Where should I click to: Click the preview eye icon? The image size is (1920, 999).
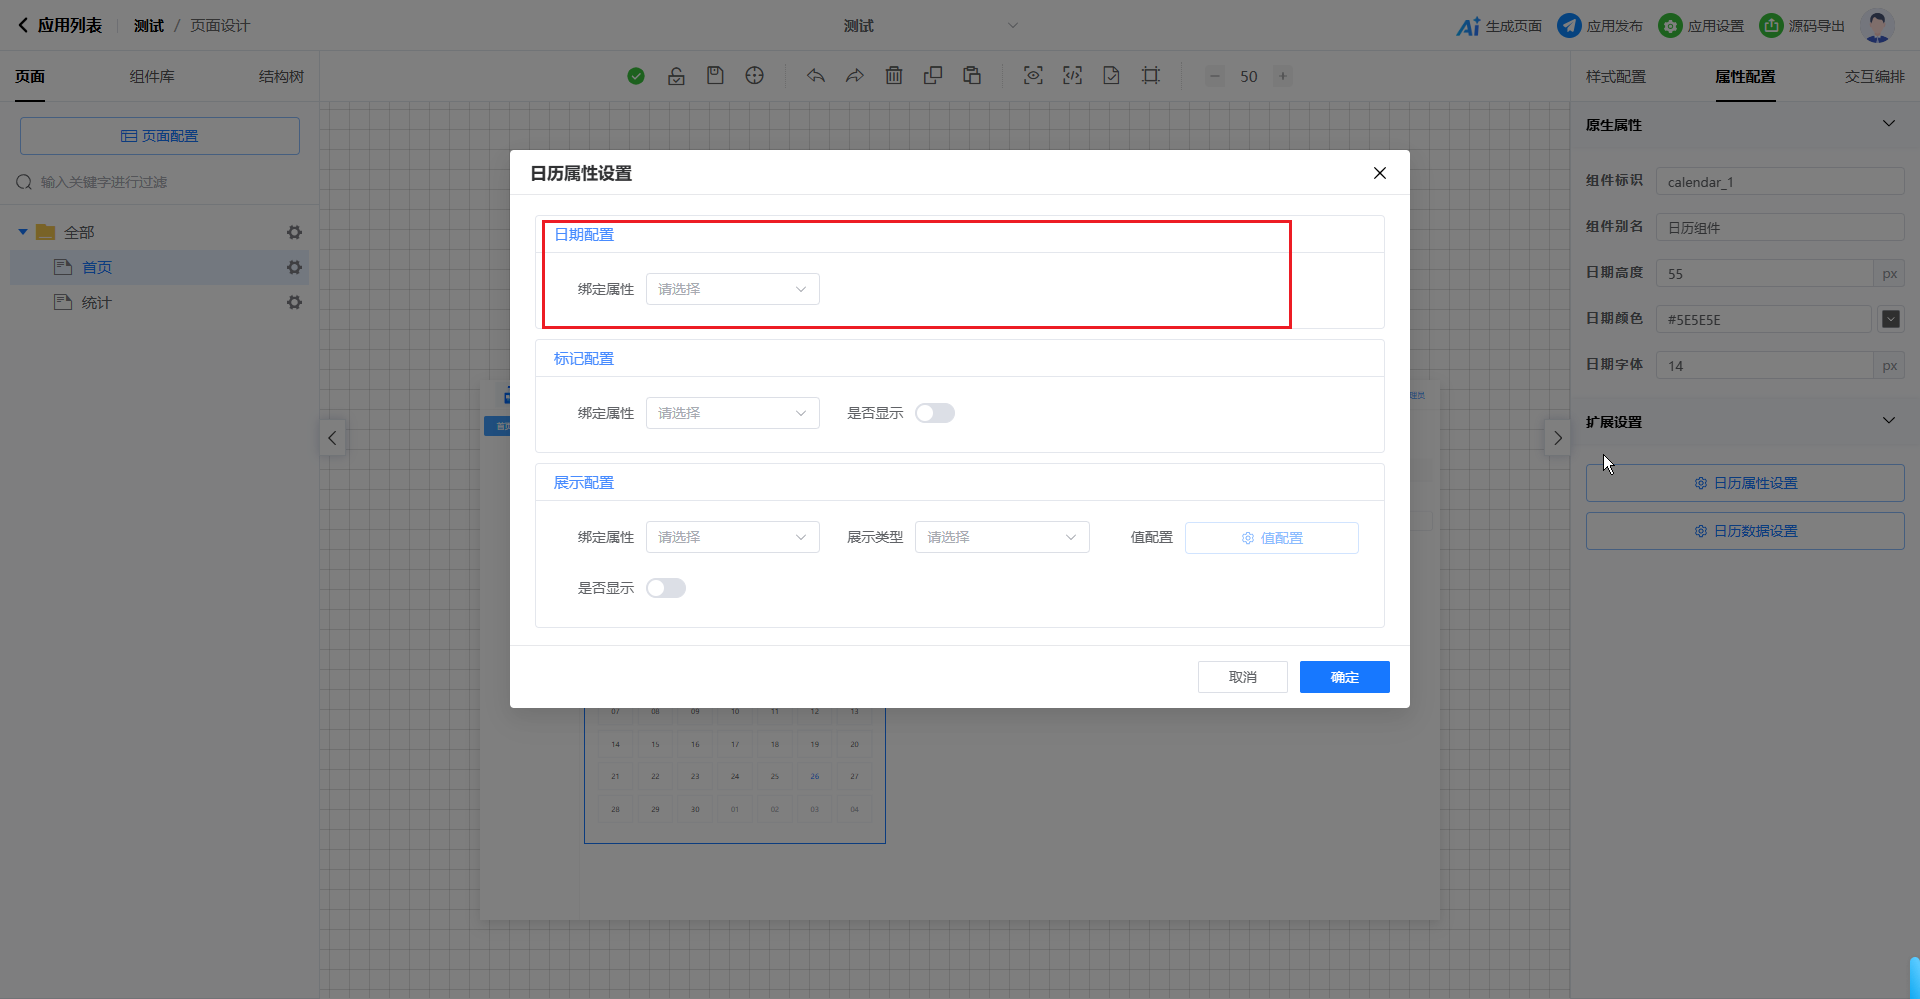point(1033,76)
